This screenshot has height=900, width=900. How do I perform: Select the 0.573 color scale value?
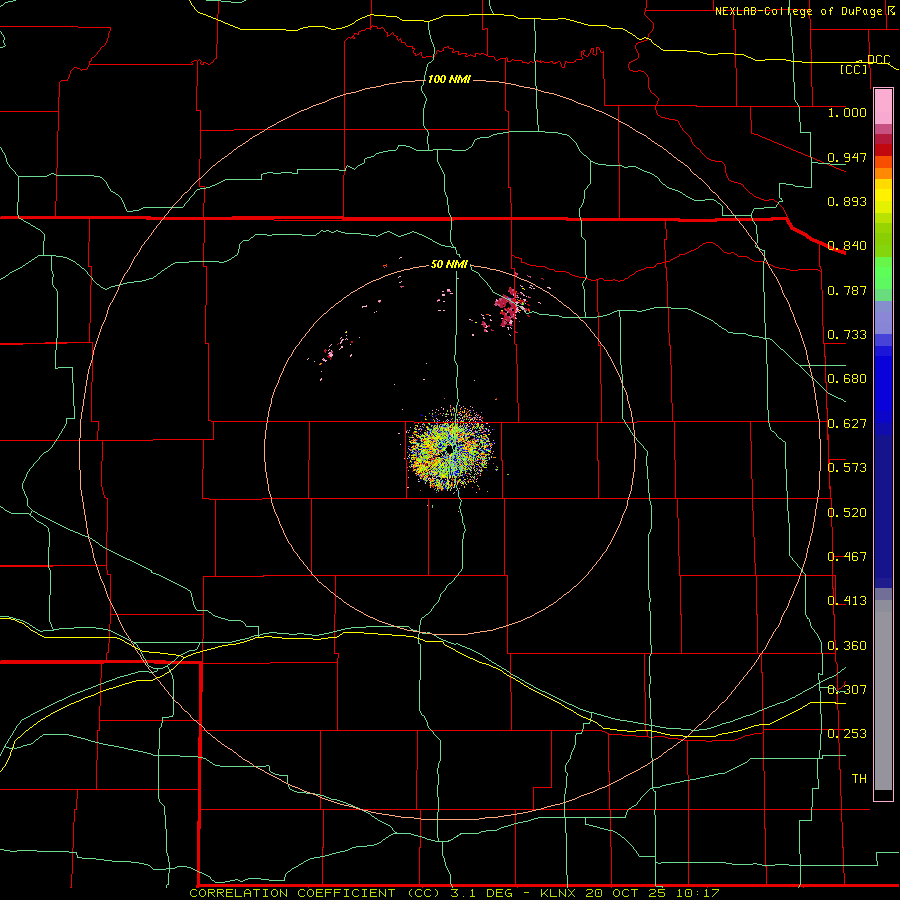point(847,467)
